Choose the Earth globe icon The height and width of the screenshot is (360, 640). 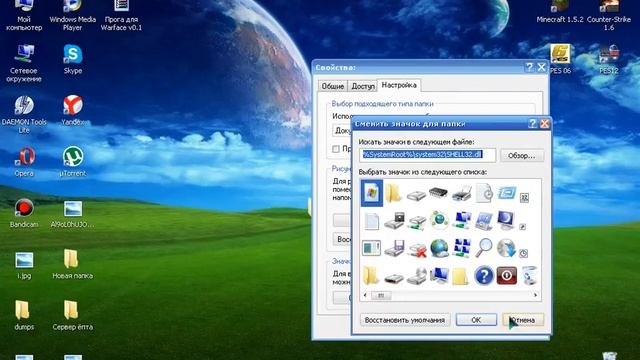click(439, 248)
